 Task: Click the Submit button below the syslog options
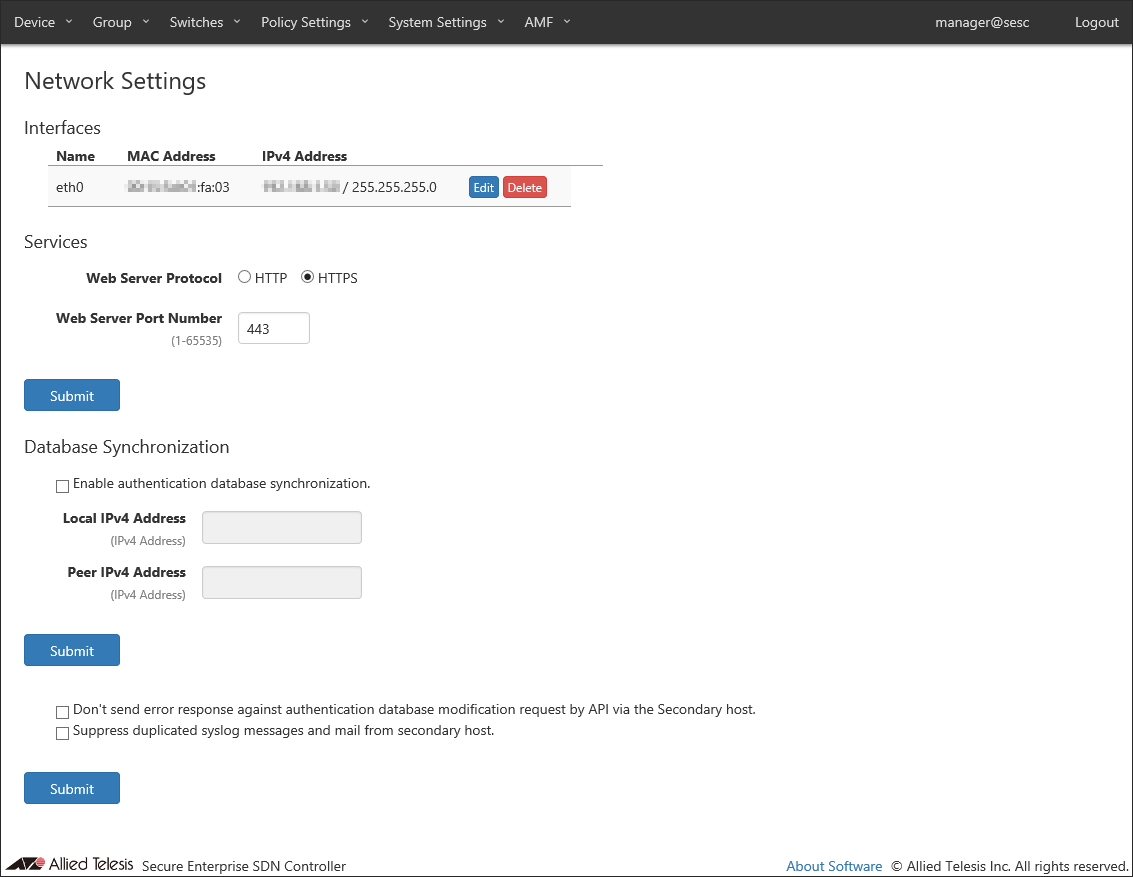click(72, 788)
